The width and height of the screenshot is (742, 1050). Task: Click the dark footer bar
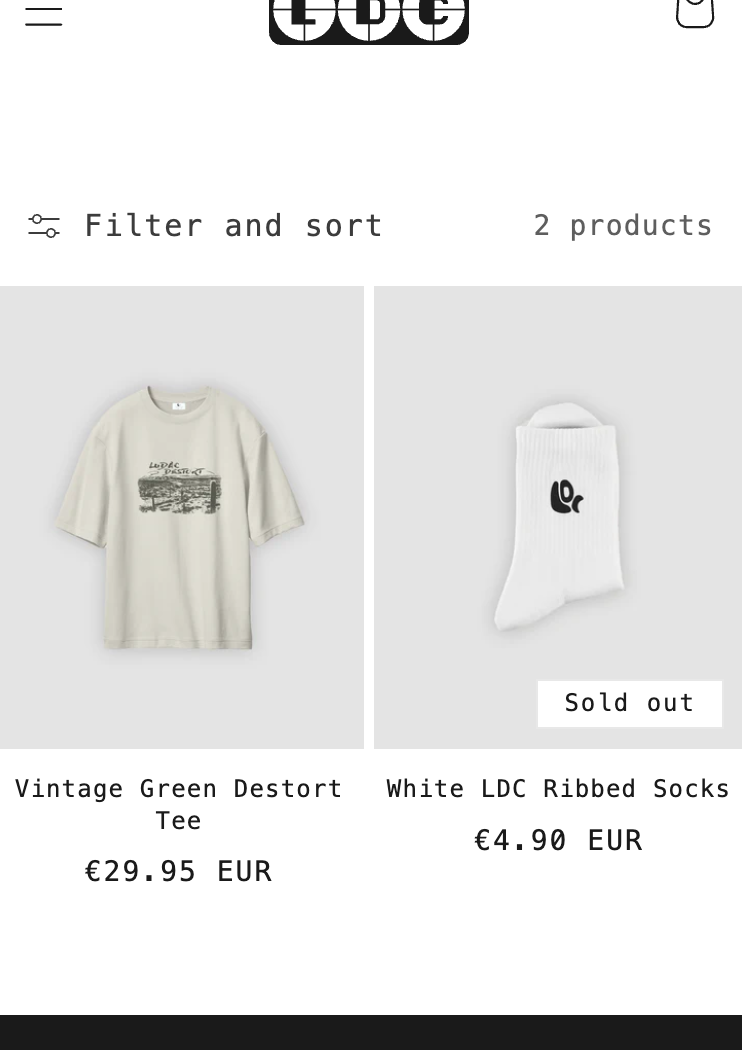point(371,1032)
